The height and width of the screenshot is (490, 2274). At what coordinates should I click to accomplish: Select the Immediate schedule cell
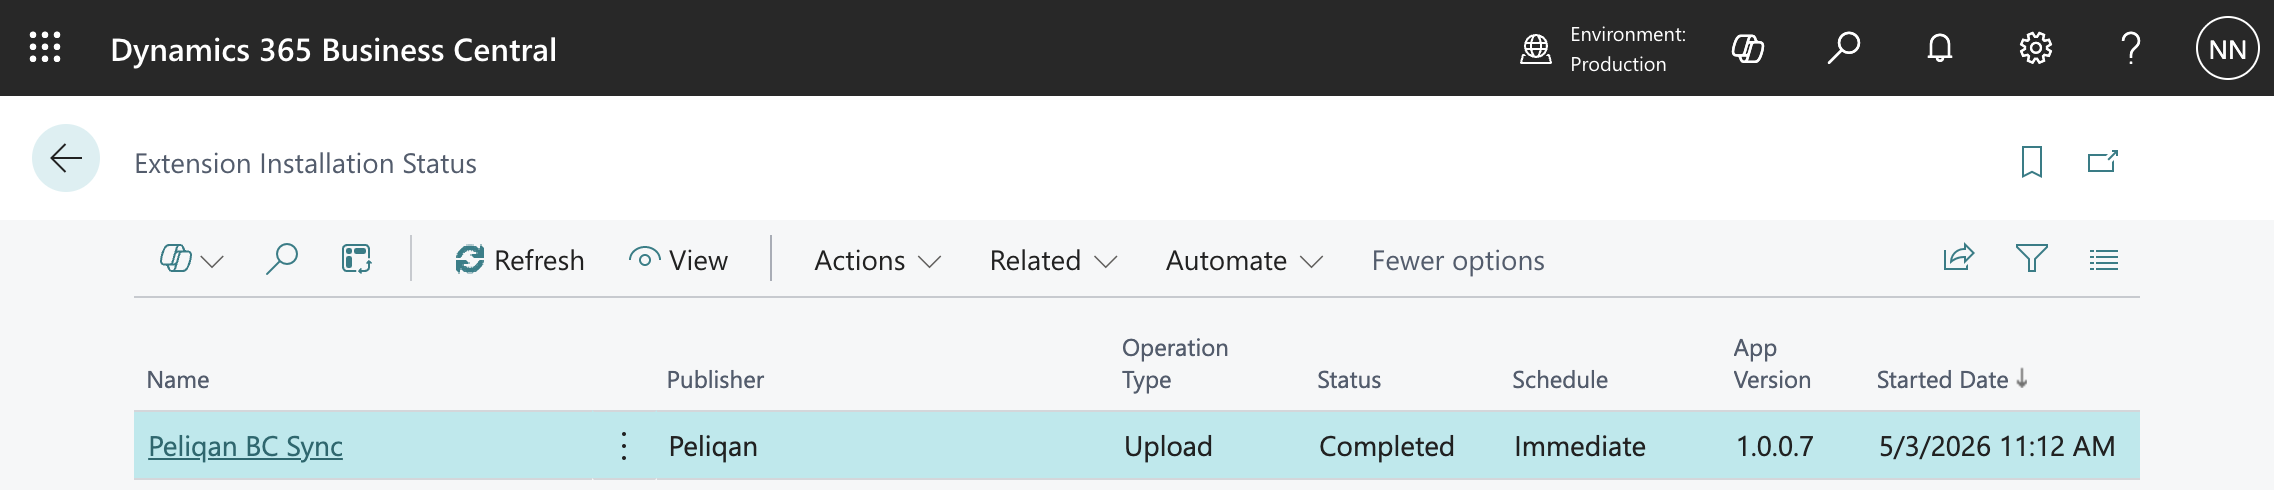(x=1579, y=446)
